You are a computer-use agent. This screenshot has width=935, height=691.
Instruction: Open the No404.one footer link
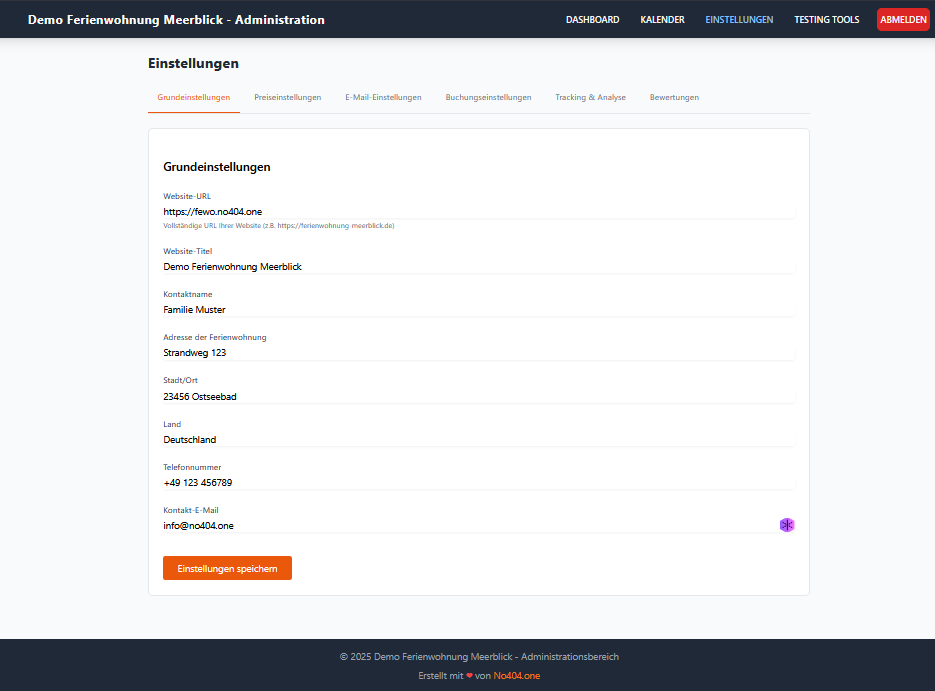pos(516,676)
